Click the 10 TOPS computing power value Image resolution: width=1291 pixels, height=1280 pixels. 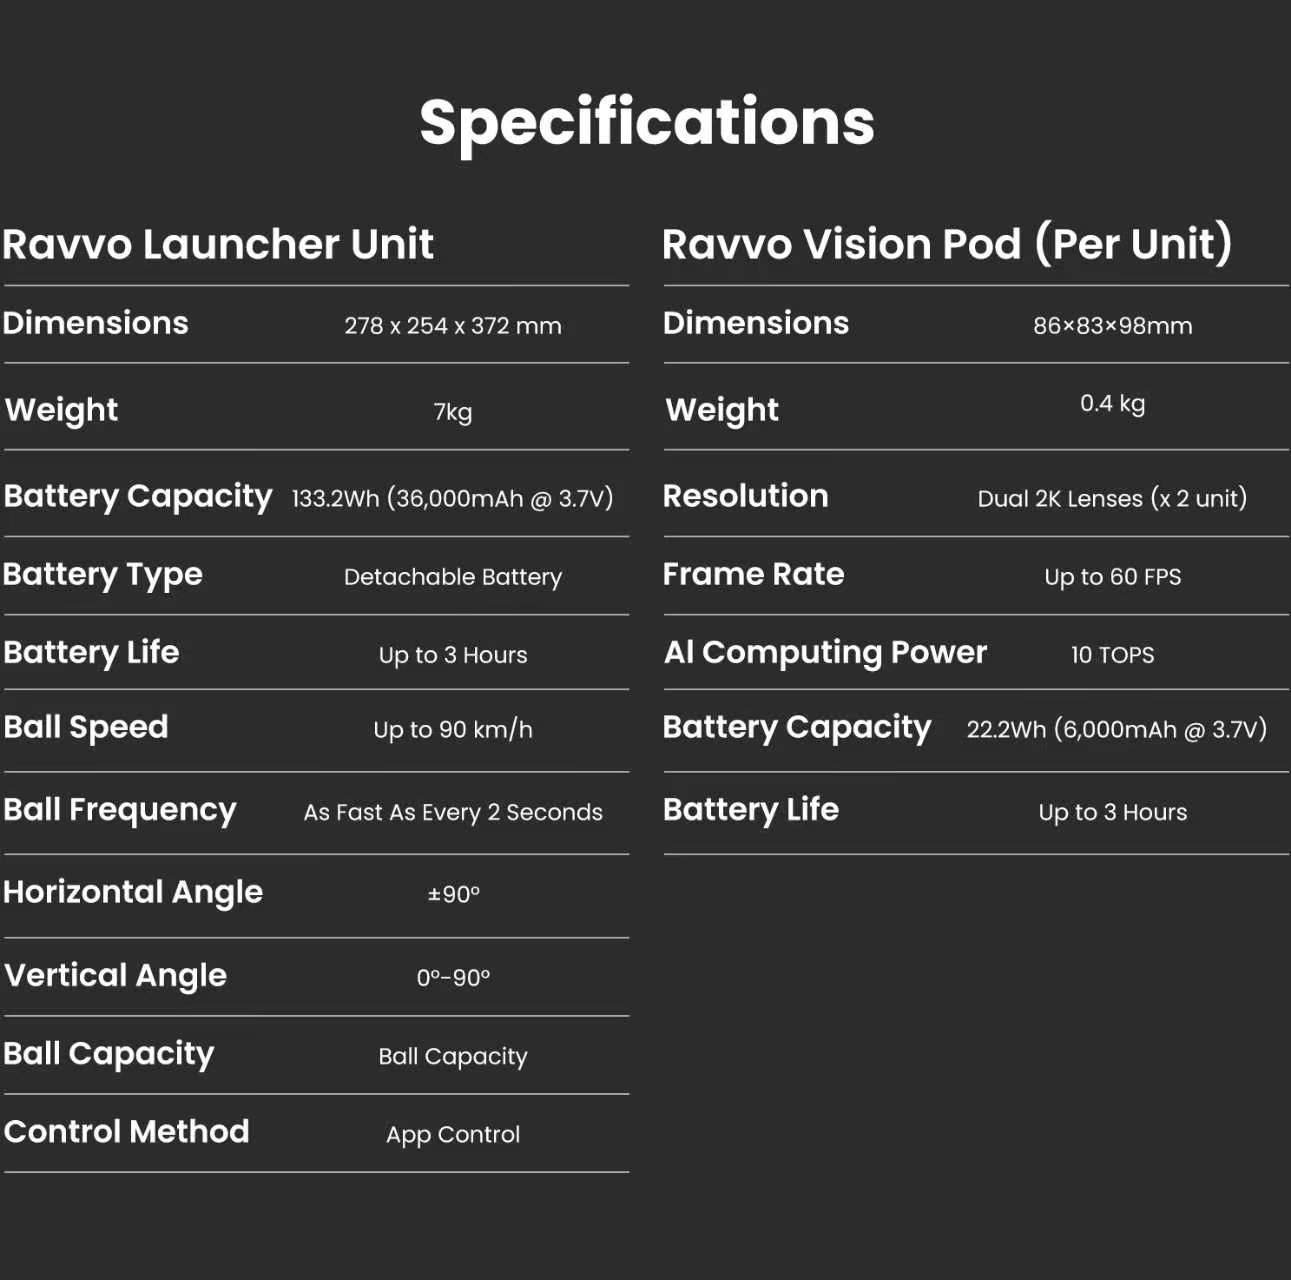point(1113,655)
